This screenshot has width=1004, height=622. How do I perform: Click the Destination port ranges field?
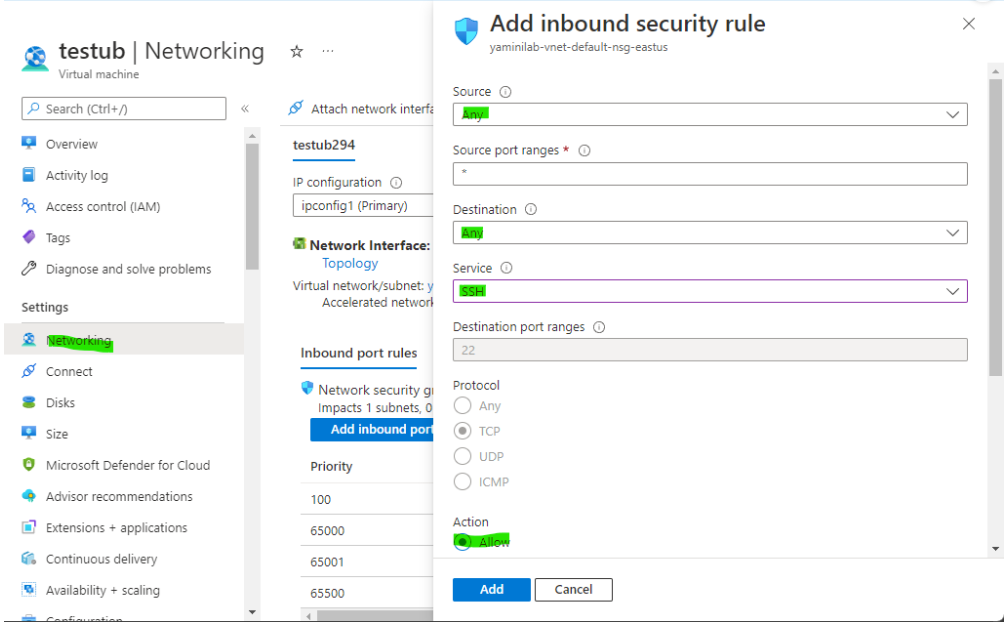710,350
